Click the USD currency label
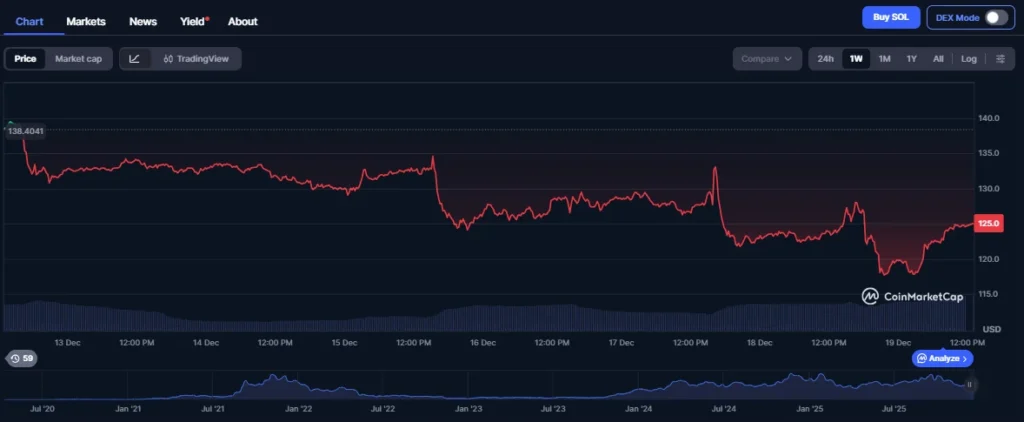The image size is (1024, 422). 992,329
